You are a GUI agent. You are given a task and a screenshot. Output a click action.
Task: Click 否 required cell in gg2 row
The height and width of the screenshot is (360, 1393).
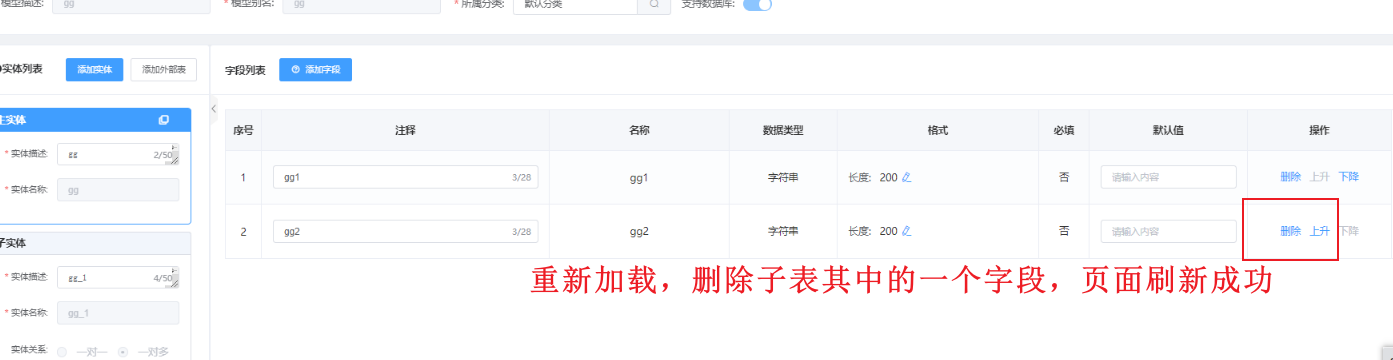click(x=1064, y=231)
